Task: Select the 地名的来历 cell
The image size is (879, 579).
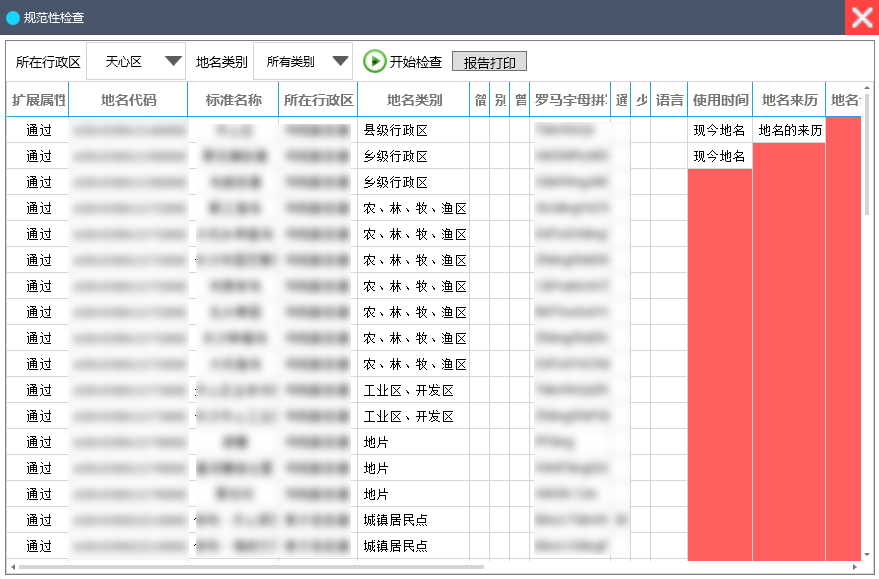Action: coord(789,131)
